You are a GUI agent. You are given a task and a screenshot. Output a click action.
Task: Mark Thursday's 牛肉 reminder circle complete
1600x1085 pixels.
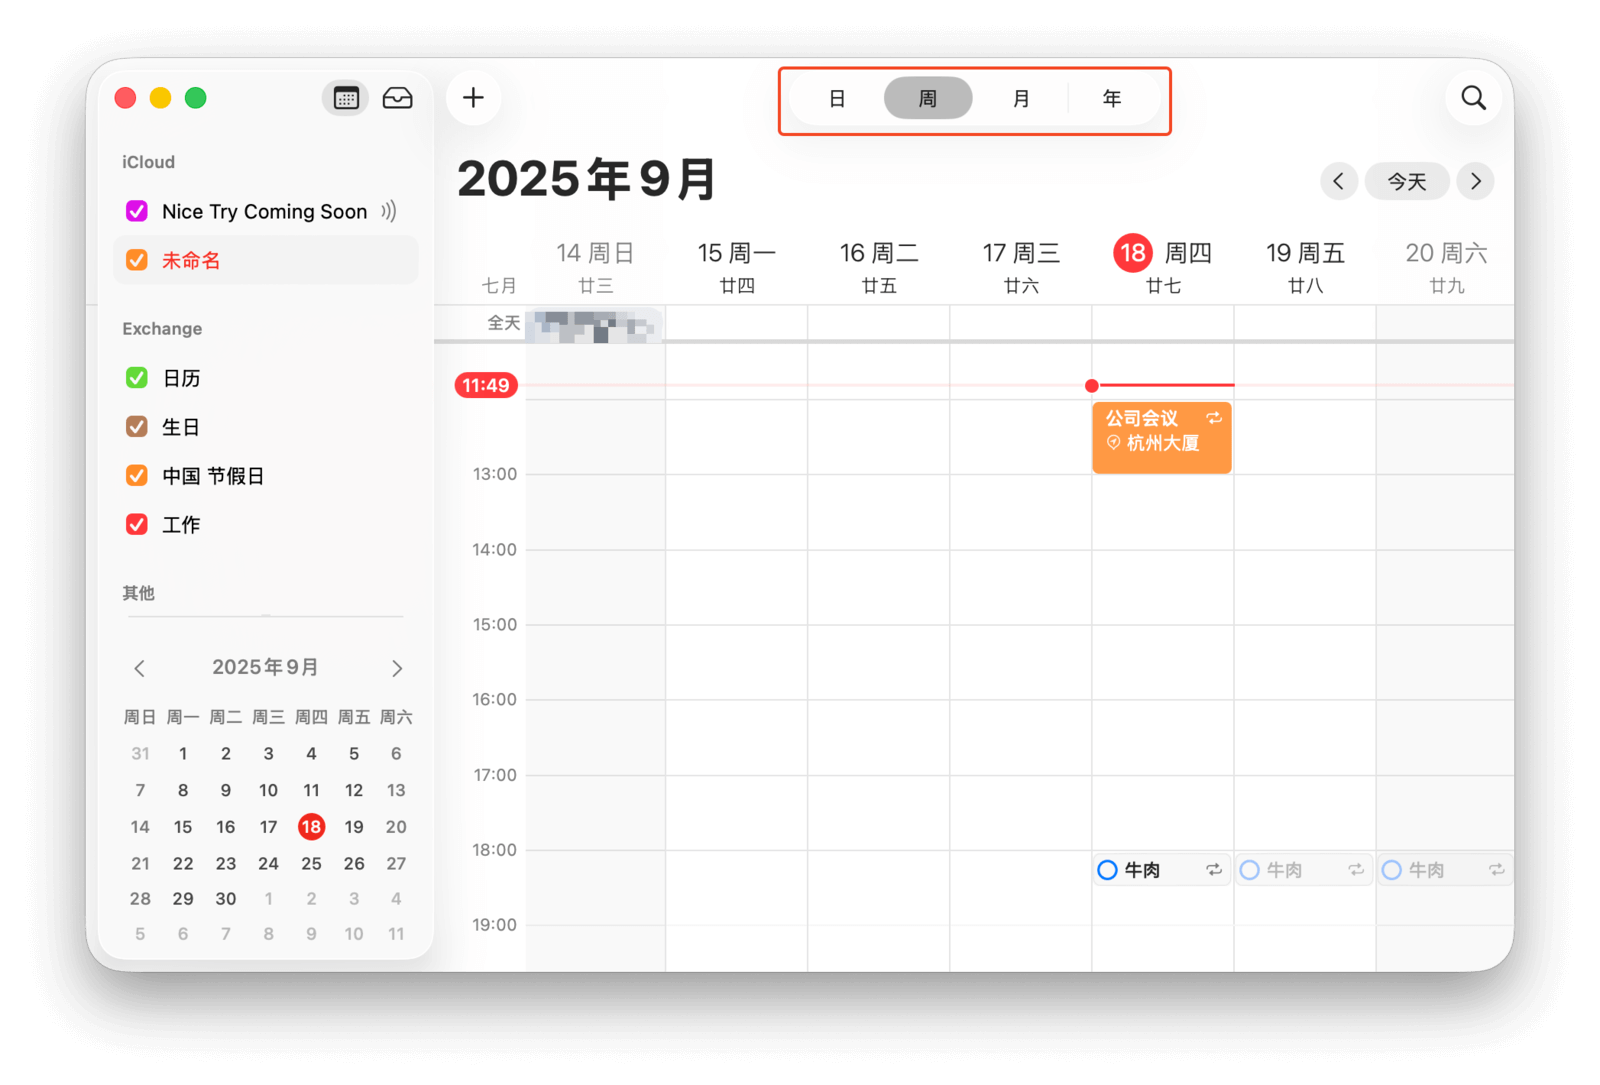point(1107,870)
